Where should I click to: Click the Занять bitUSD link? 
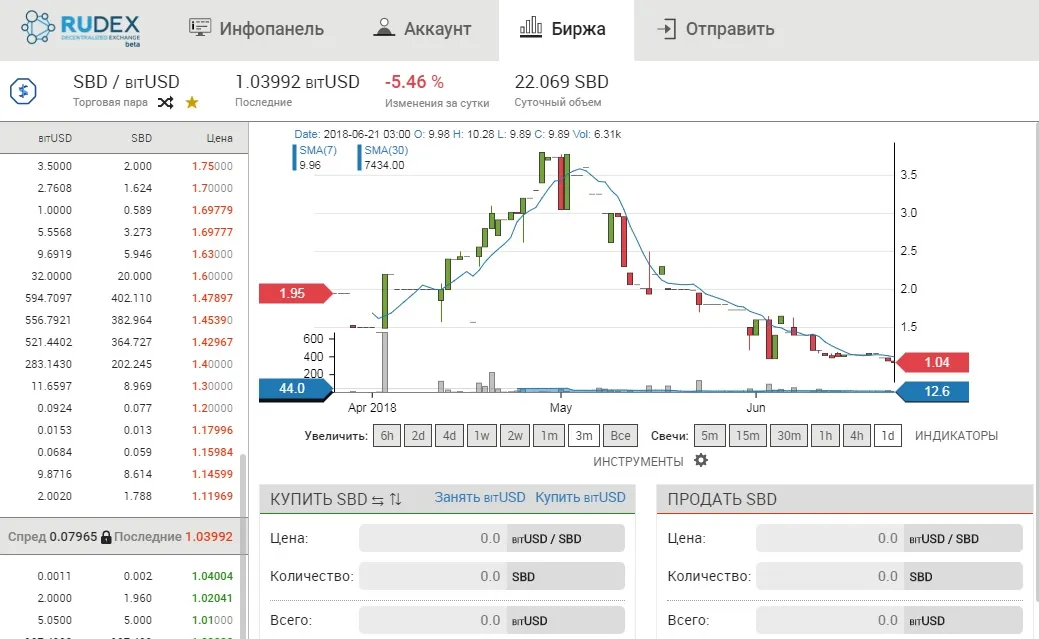(x=480, y=497)
